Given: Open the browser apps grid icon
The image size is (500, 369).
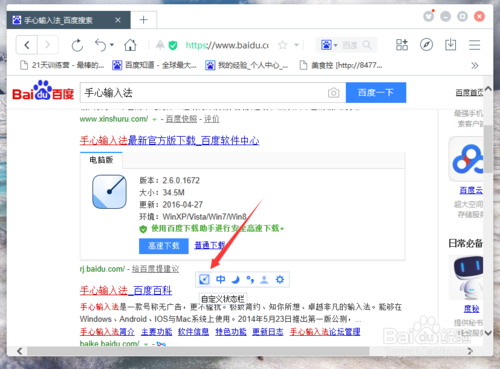Looking at the screenshot, I should pyautogui.click(x=402, y=45).
